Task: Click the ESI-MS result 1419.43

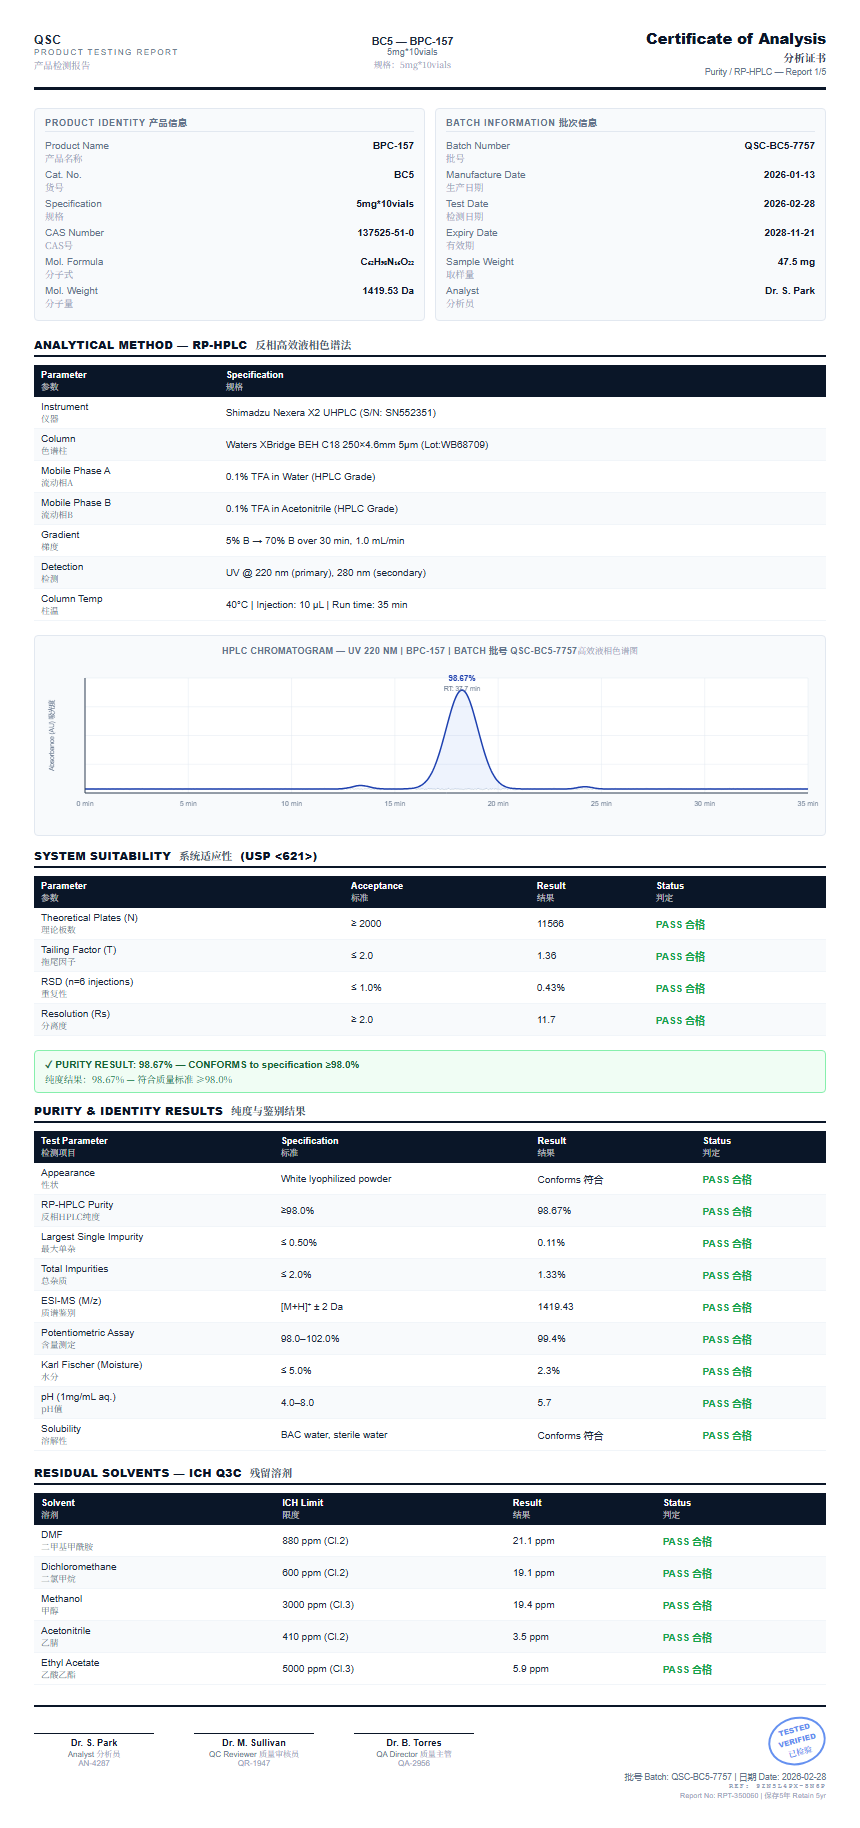Action: coord(555,1307)
